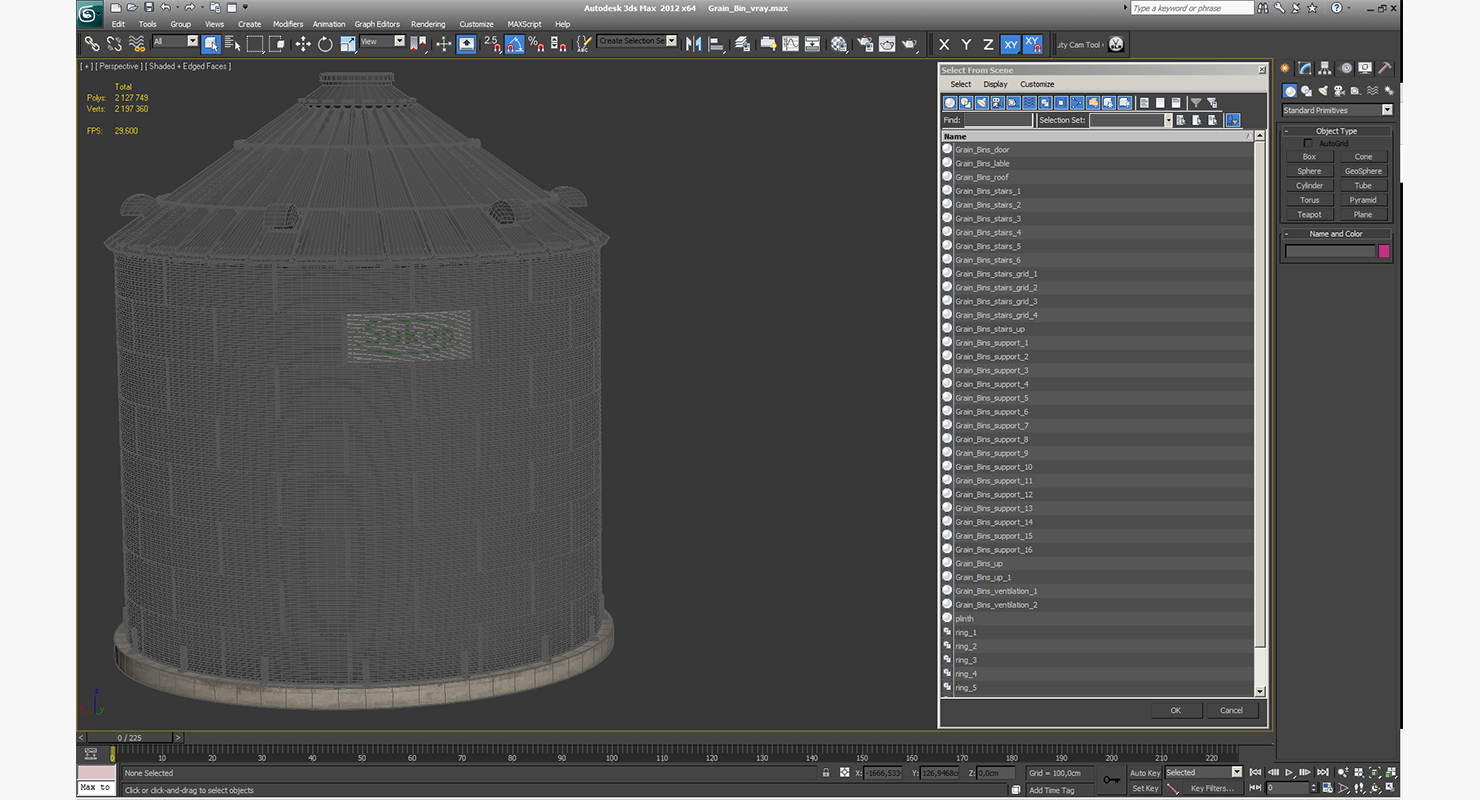Click Bind to Space Warp icon
The image size is (1480, 800).
136,44
